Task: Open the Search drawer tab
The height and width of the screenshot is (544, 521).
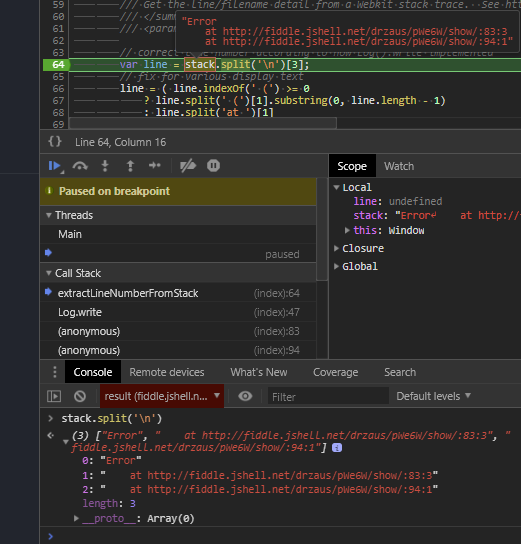Action: tap(400, 372)
